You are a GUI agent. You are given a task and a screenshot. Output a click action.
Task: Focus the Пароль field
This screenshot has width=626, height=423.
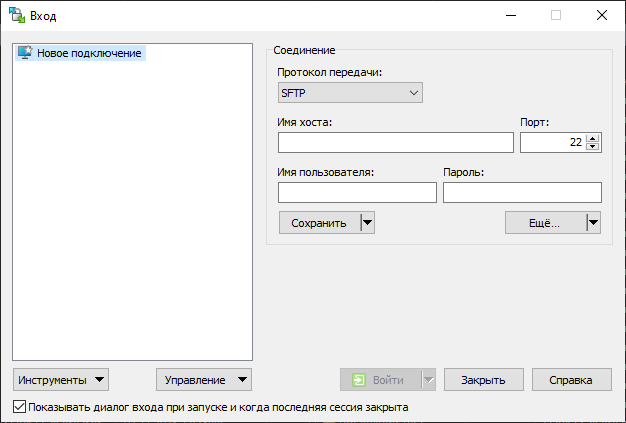522,192
